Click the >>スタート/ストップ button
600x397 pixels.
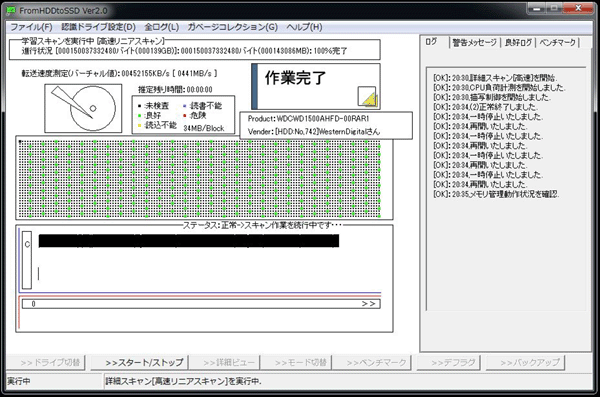tap(139, 363)
